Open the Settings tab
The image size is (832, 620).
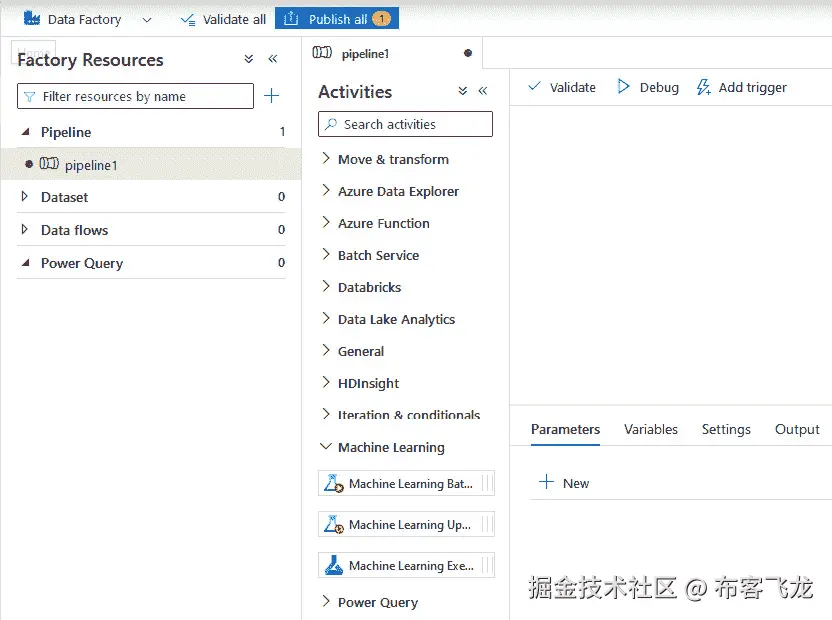[726, 429]
